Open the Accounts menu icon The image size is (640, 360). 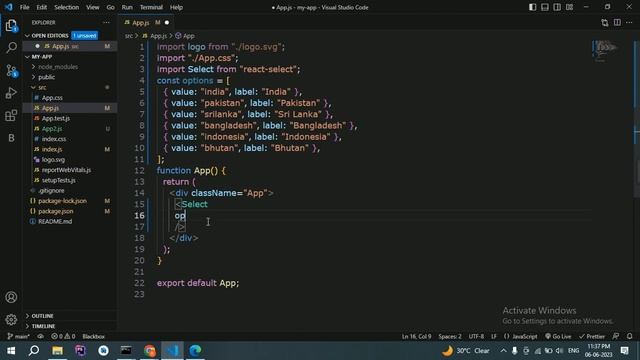[11, 297]
